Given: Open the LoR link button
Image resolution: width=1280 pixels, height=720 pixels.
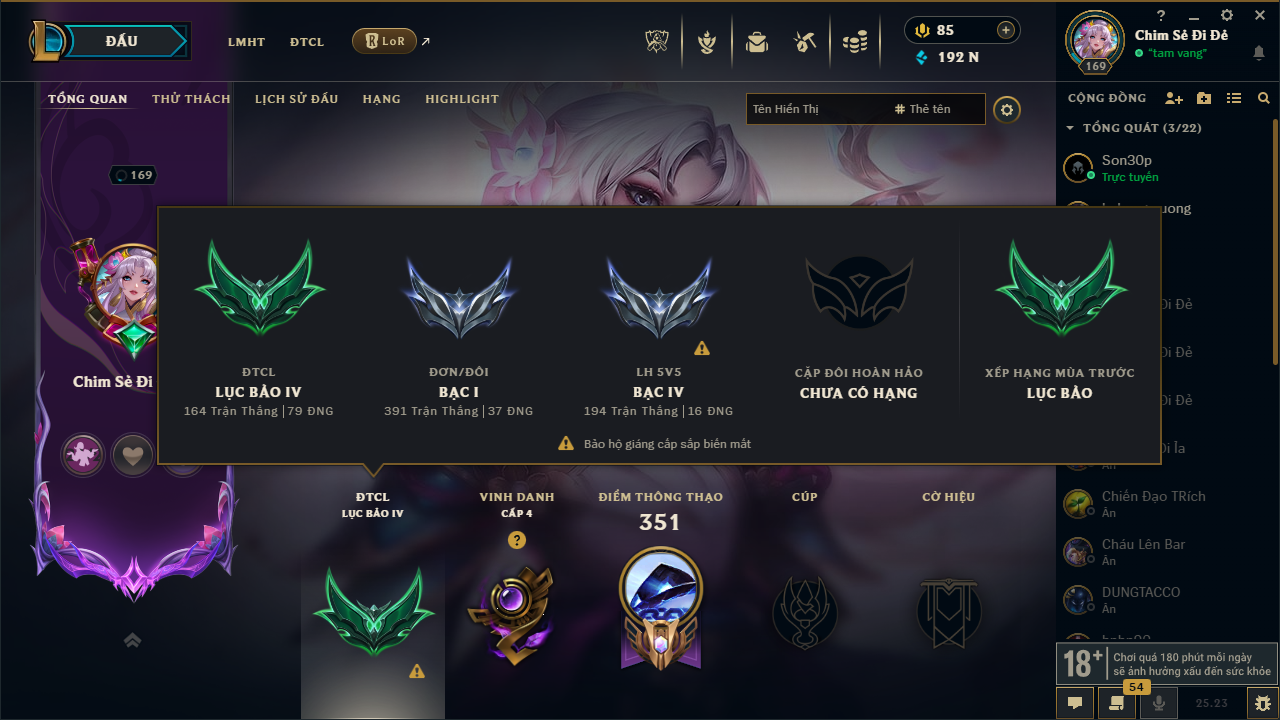Looking at the screenshot, I should (x=385, y=41).
